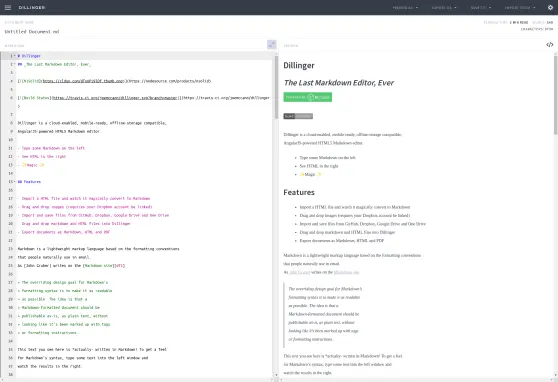This screenshot has height=382, width=558.
Task: Click the word count statistic
Action: [x=543, y=22]
